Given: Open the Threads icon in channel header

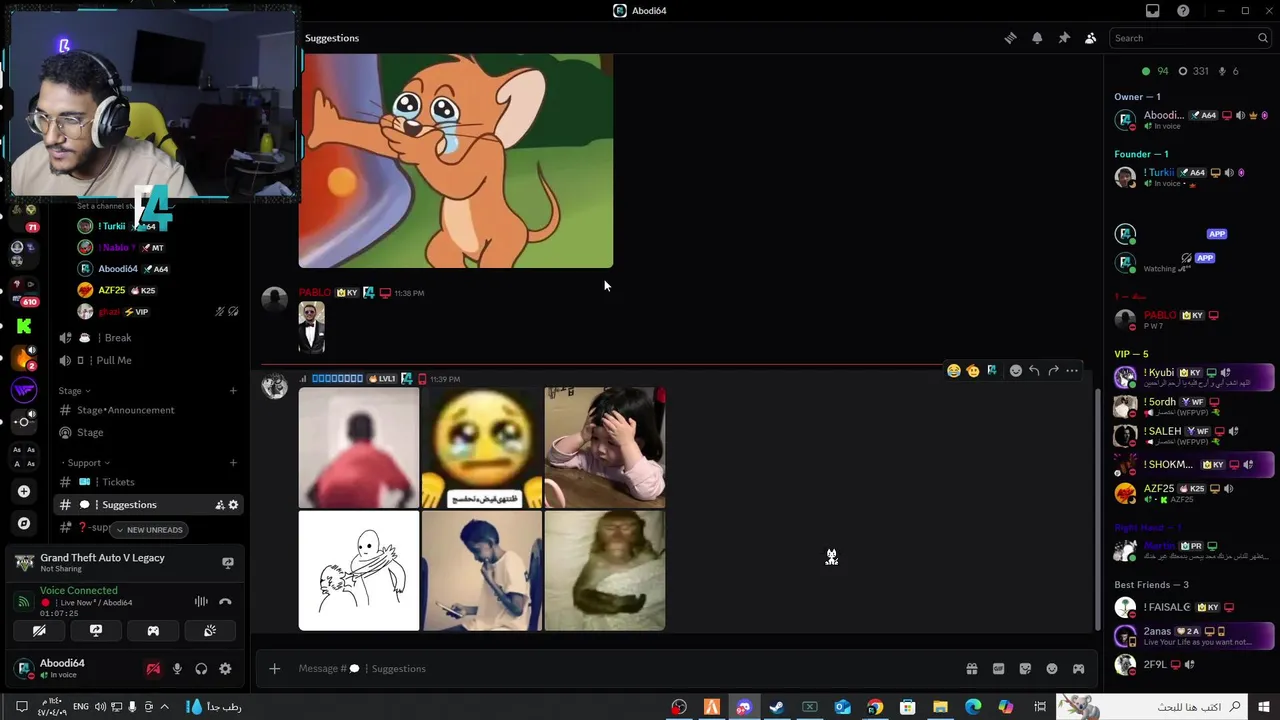Looking at the screenshot, I should click(x=1010, y=38).
